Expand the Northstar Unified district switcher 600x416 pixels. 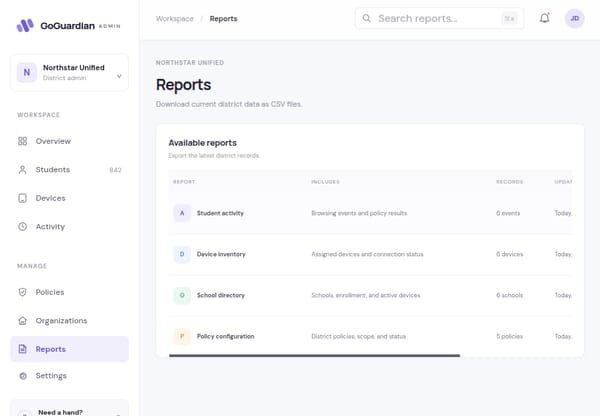point(70,73)
